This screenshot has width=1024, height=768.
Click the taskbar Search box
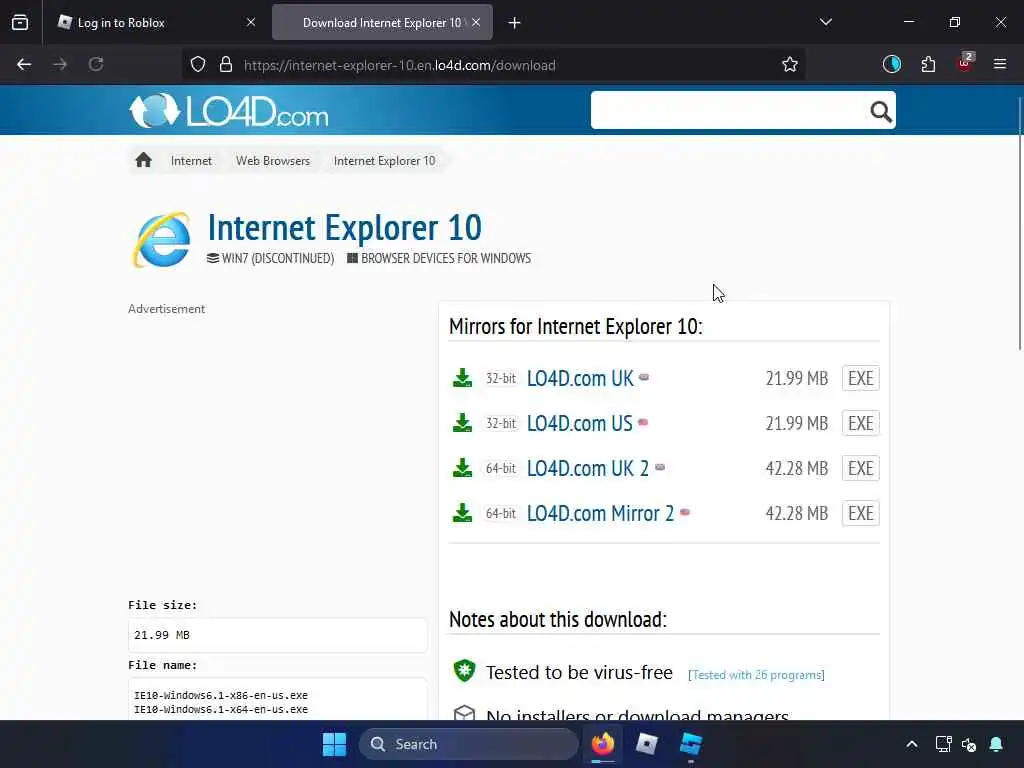469,744
